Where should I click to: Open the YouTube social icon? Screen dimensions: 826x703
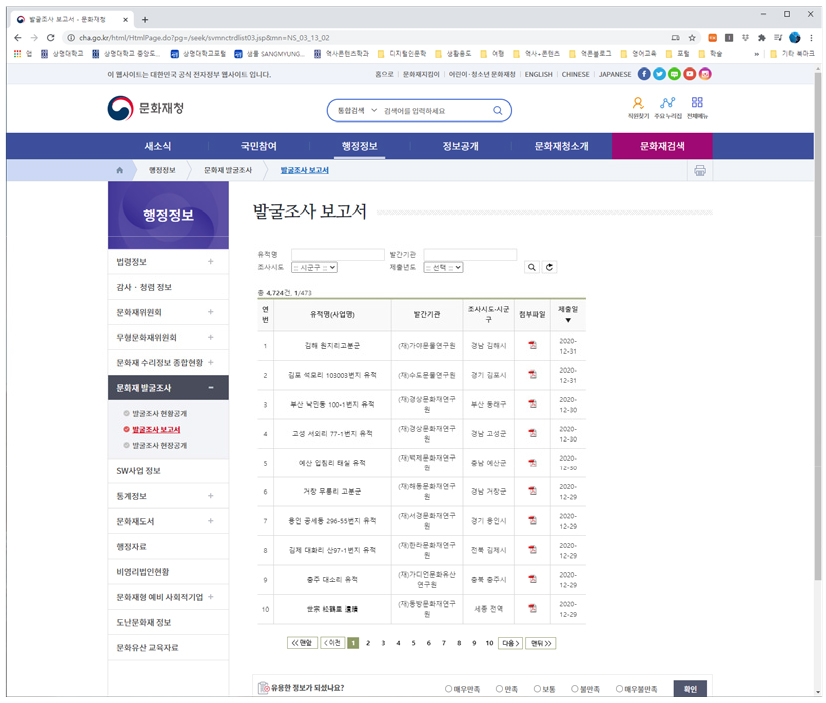tap(690, 74)
